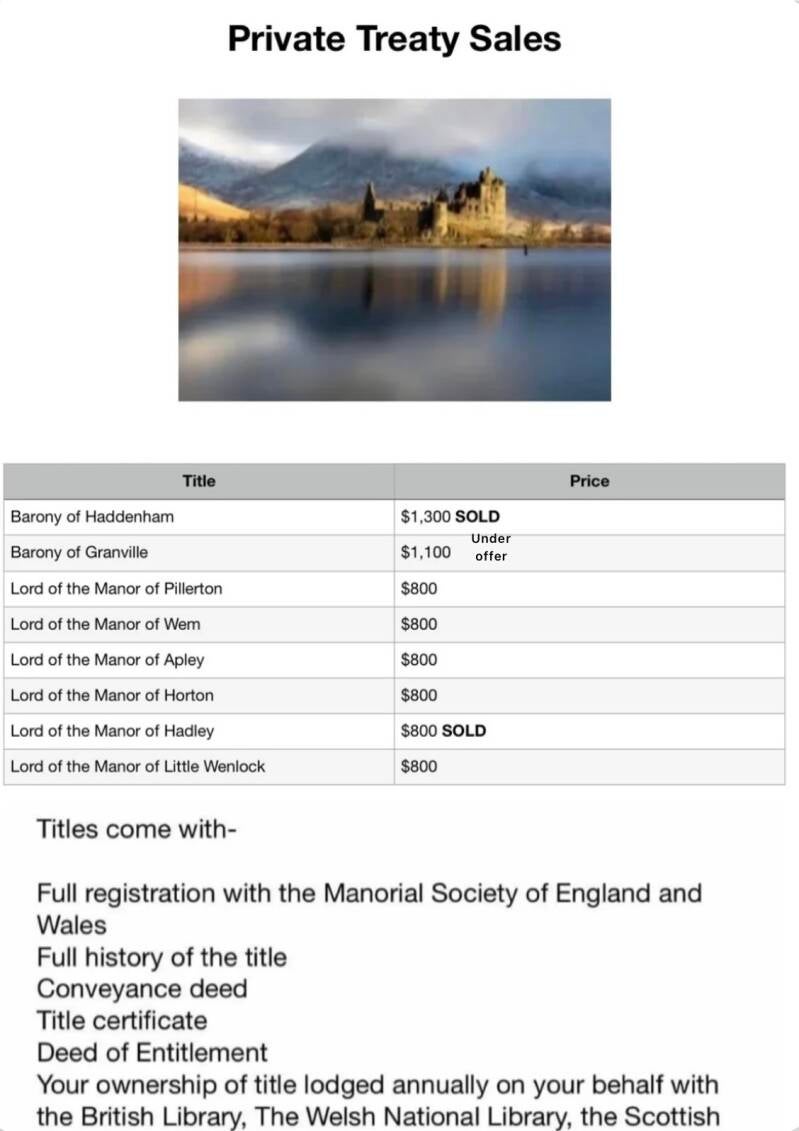The image size is (799, 1131).
Task: Click the castle lake photo
Action: [394, 249]
